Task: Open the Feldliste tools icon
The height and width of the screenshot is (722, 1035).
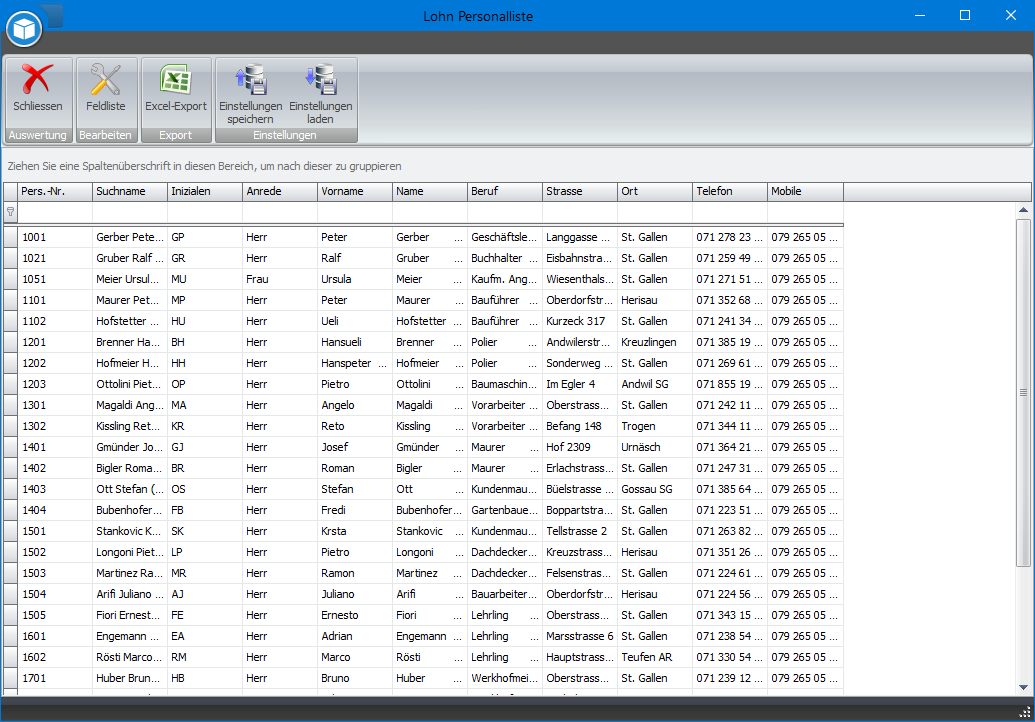Action: pos(105,80)
